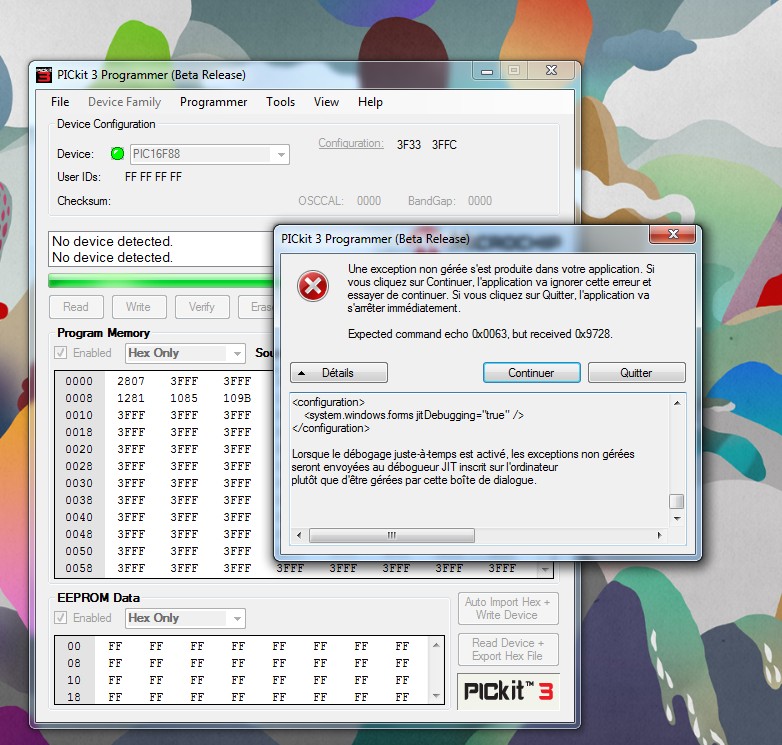Viewport: 782px width, 745px height.
Task: Click scroll down arrow in details pane
Action: point(677,519)
